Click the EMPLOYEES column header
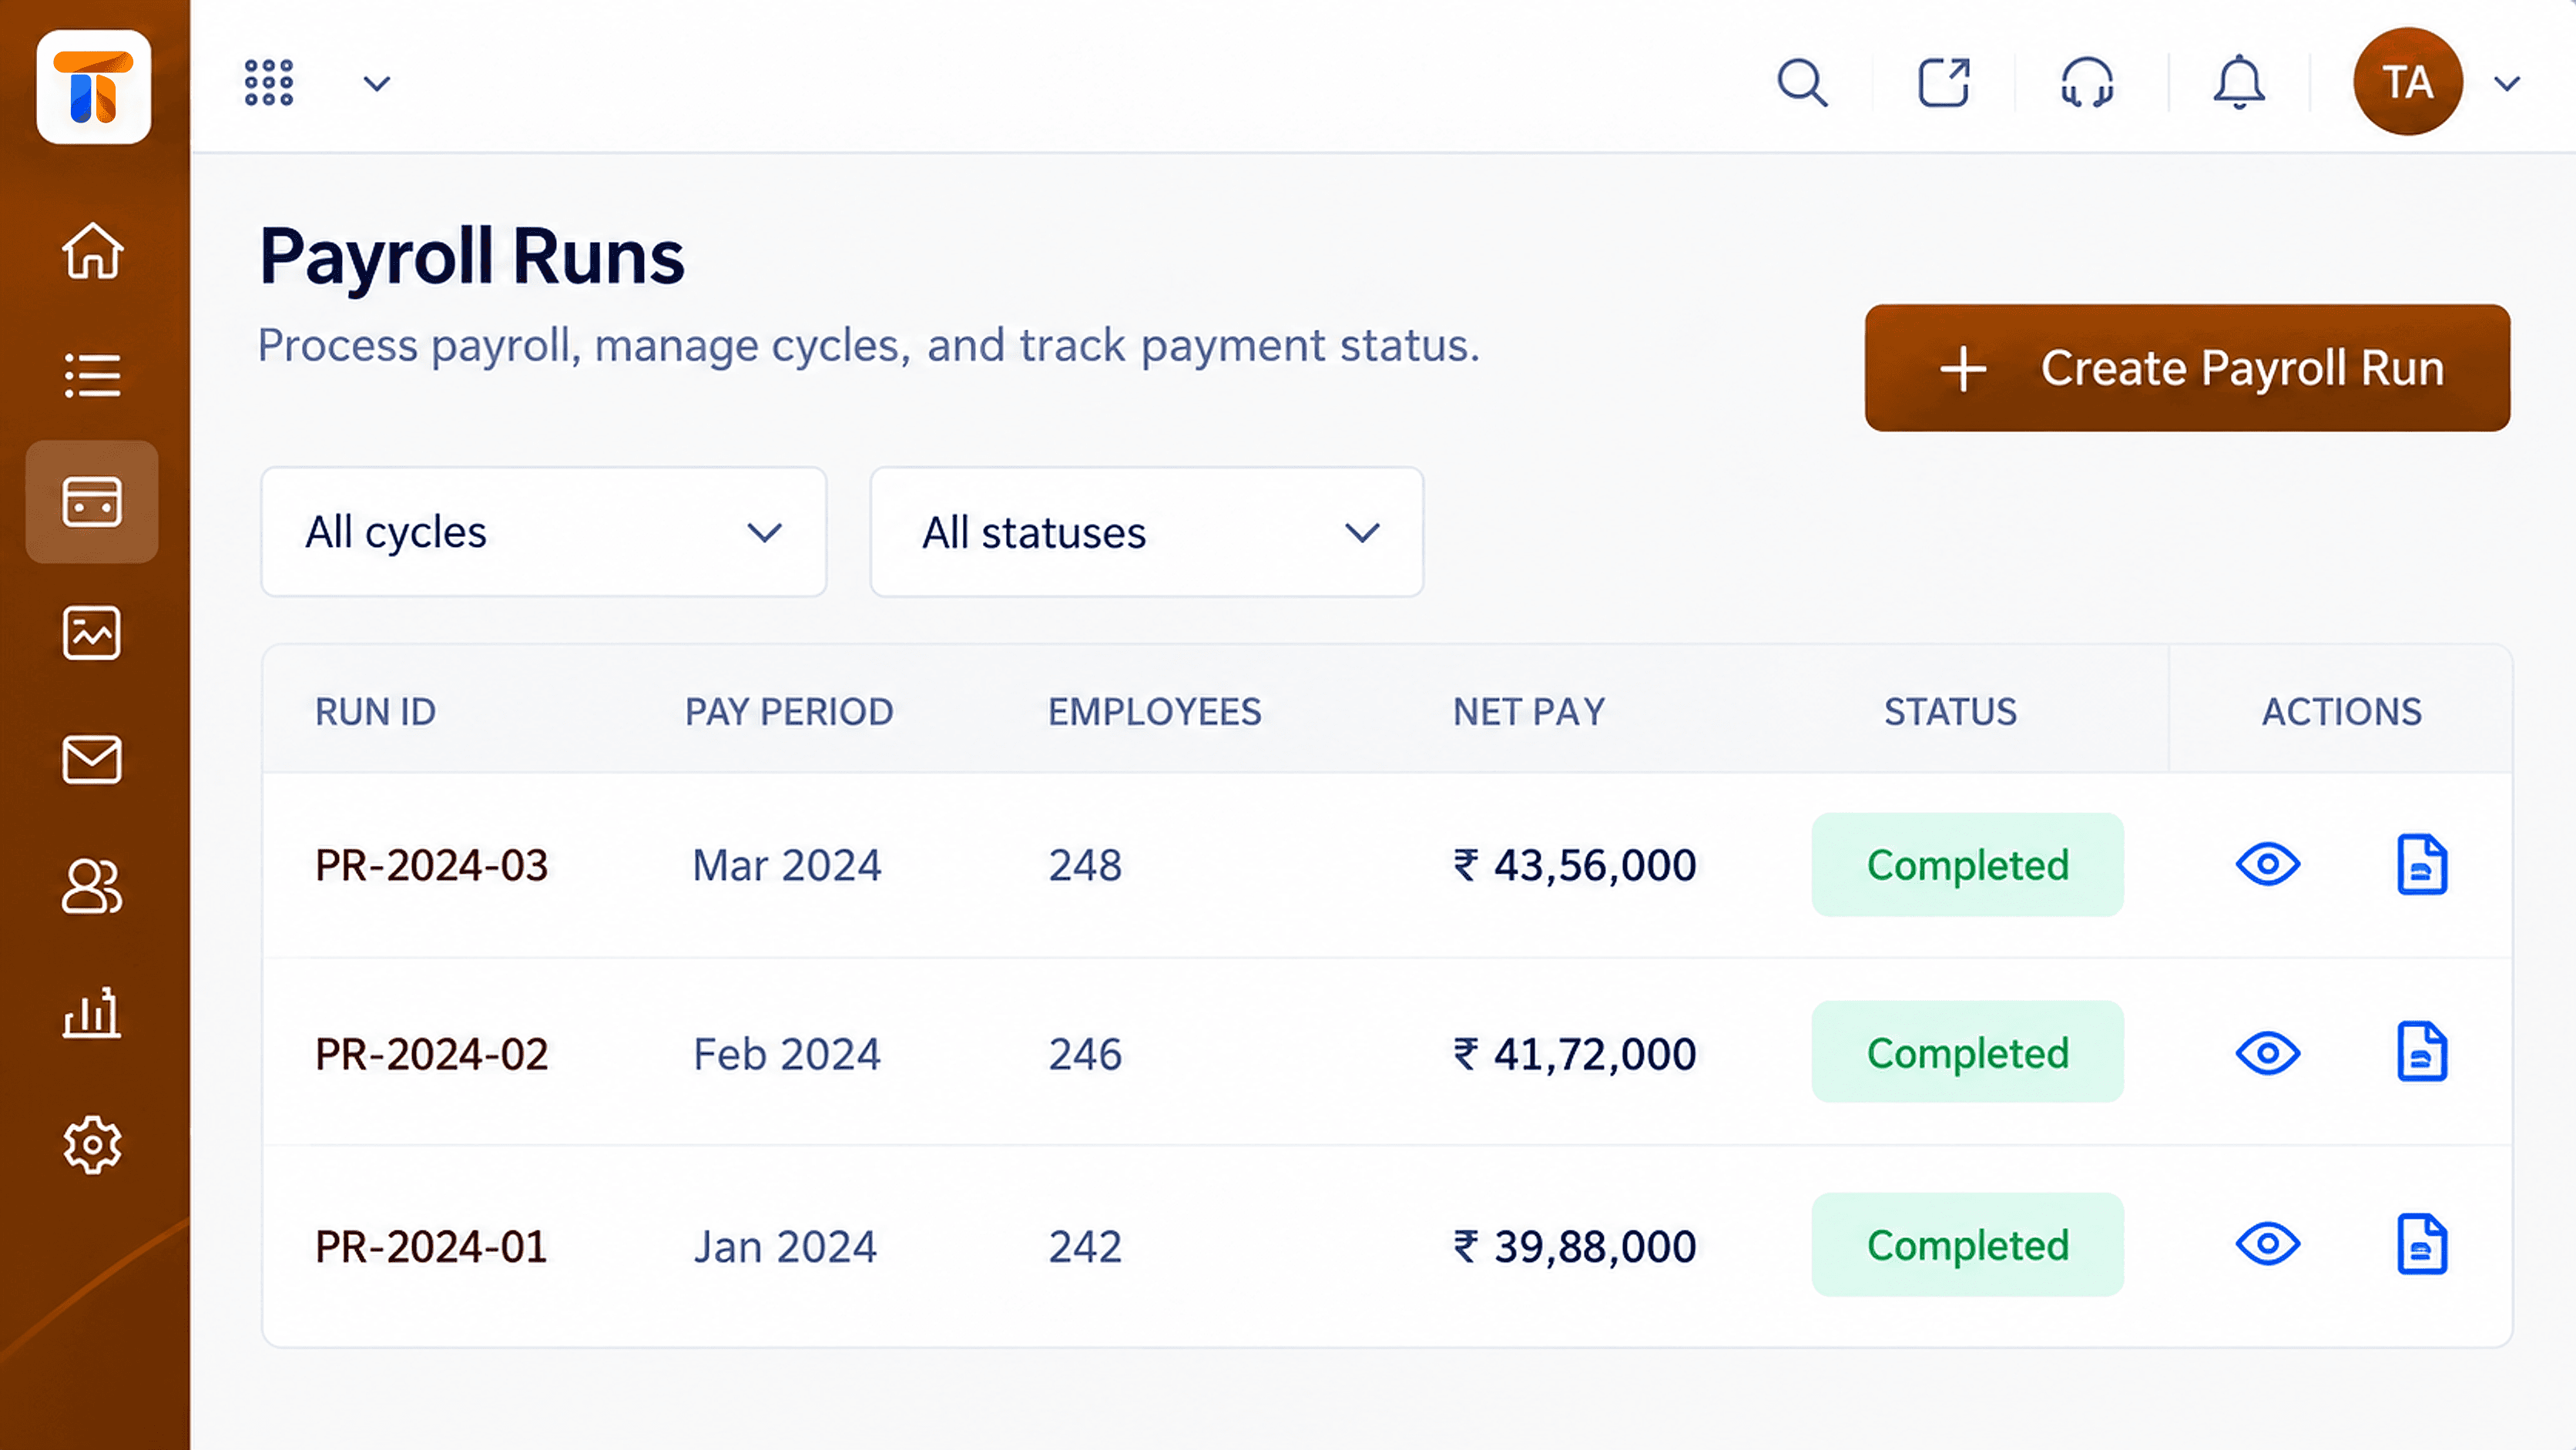This screenshot has height=1450, width=2576. [1155, 712]
